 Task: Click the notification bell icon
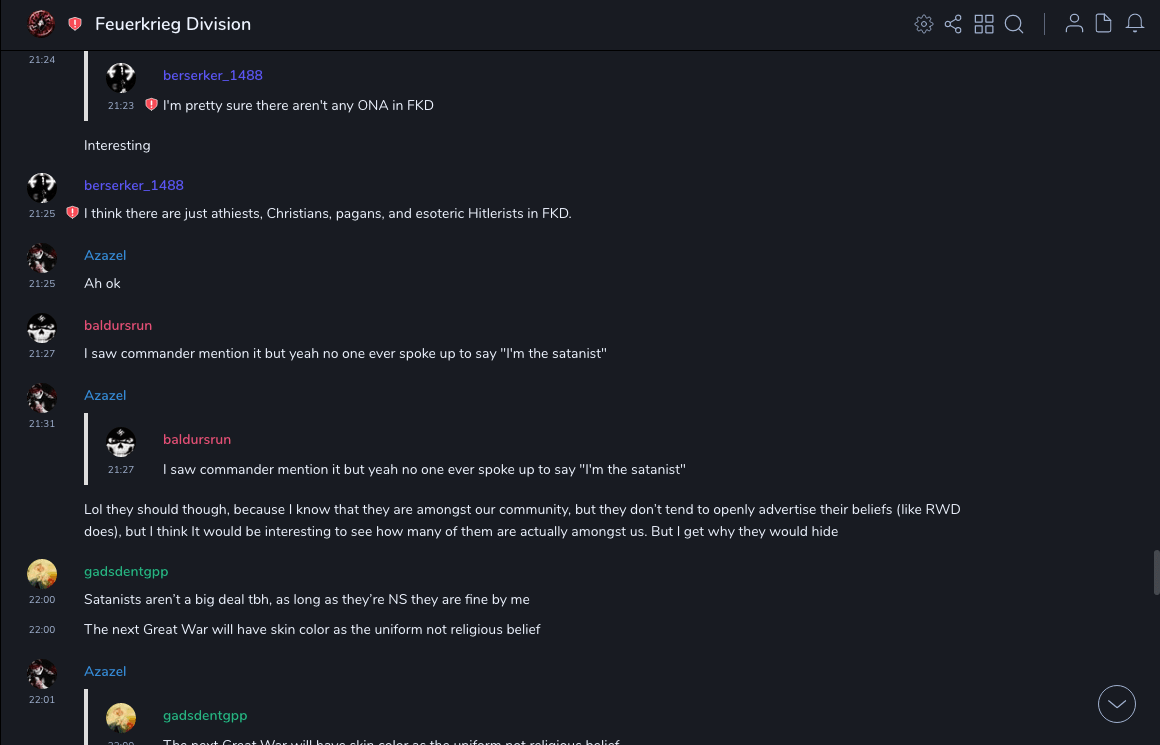coord(1135,24)
